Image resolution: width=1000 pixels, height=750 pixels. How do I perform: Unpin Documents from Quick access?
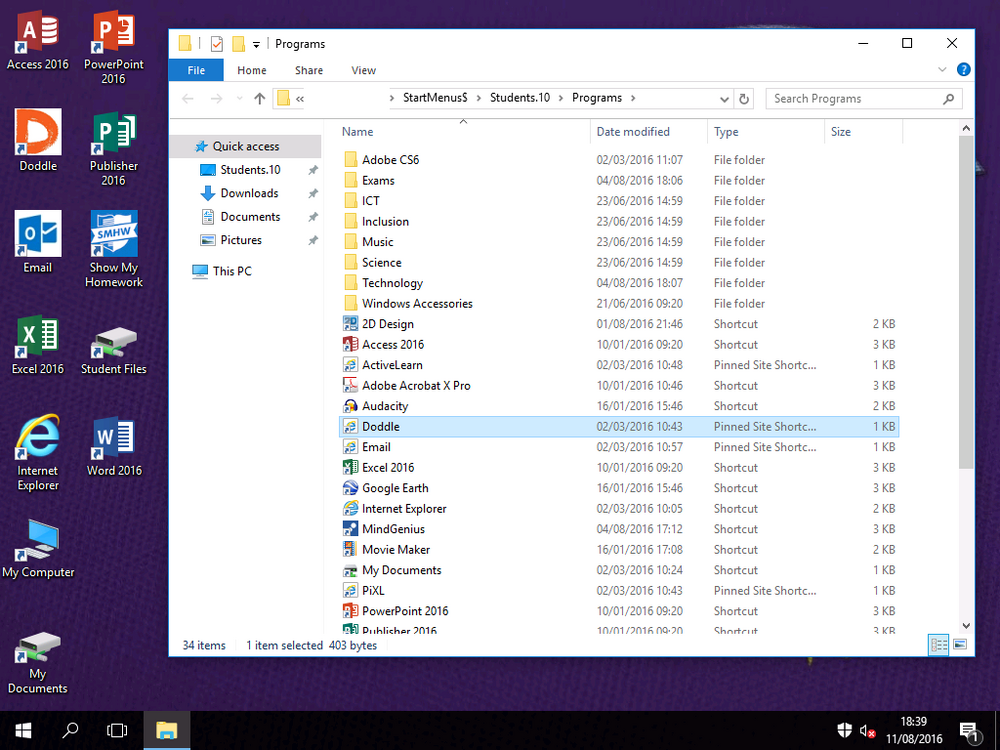pos(312,217)
